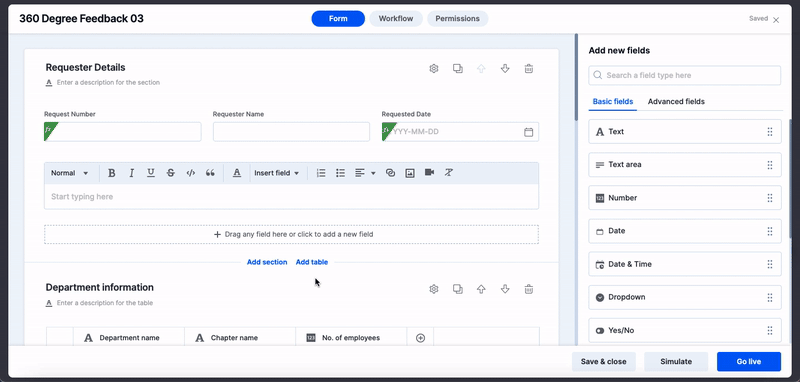The width and height of the screenshot is (800, 382).
Task: Open the Insert field dropdown
Action: (277, 173)
